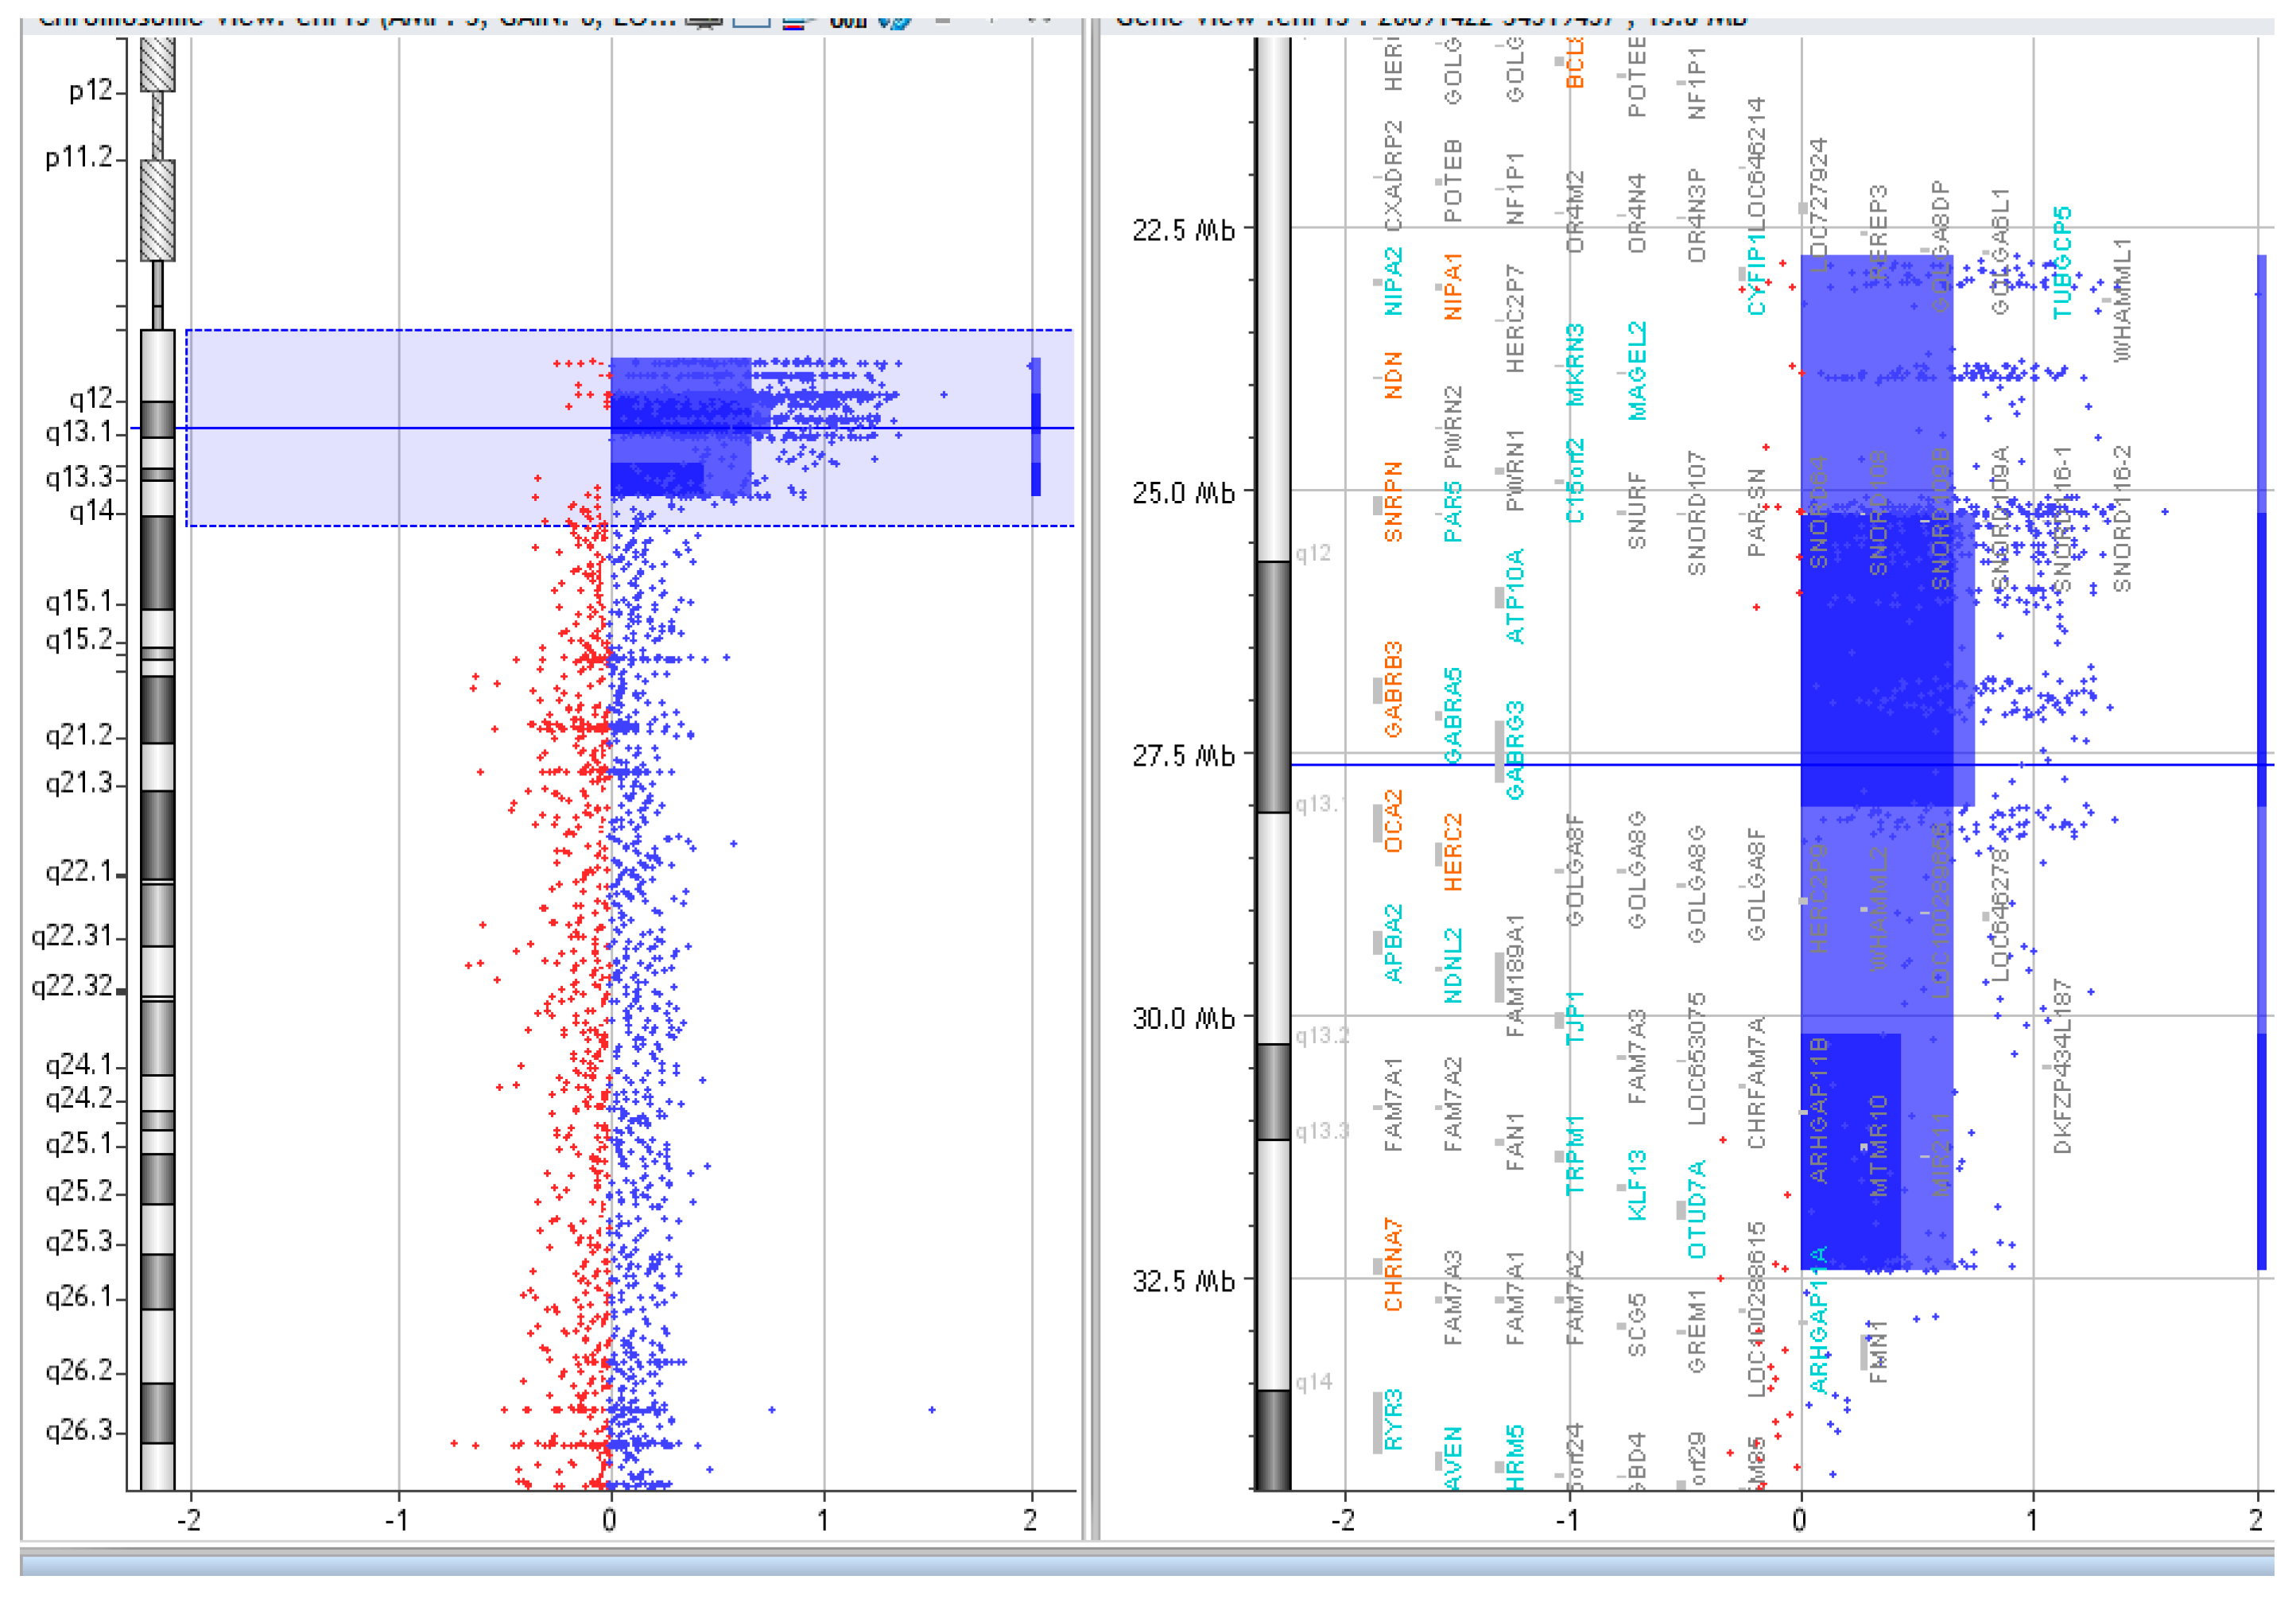Select the q24.1 cytoband label
2296x1599 pixels.
[79, 1064]
